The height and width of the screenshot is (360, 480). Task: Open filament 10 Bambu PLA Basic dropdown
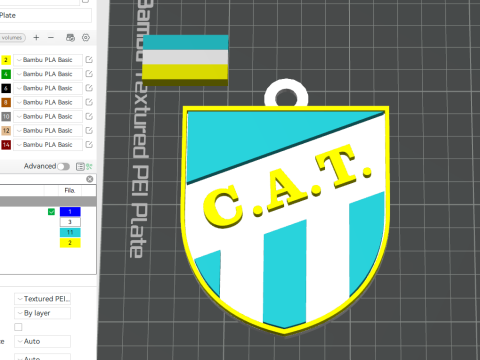(48, 117)
